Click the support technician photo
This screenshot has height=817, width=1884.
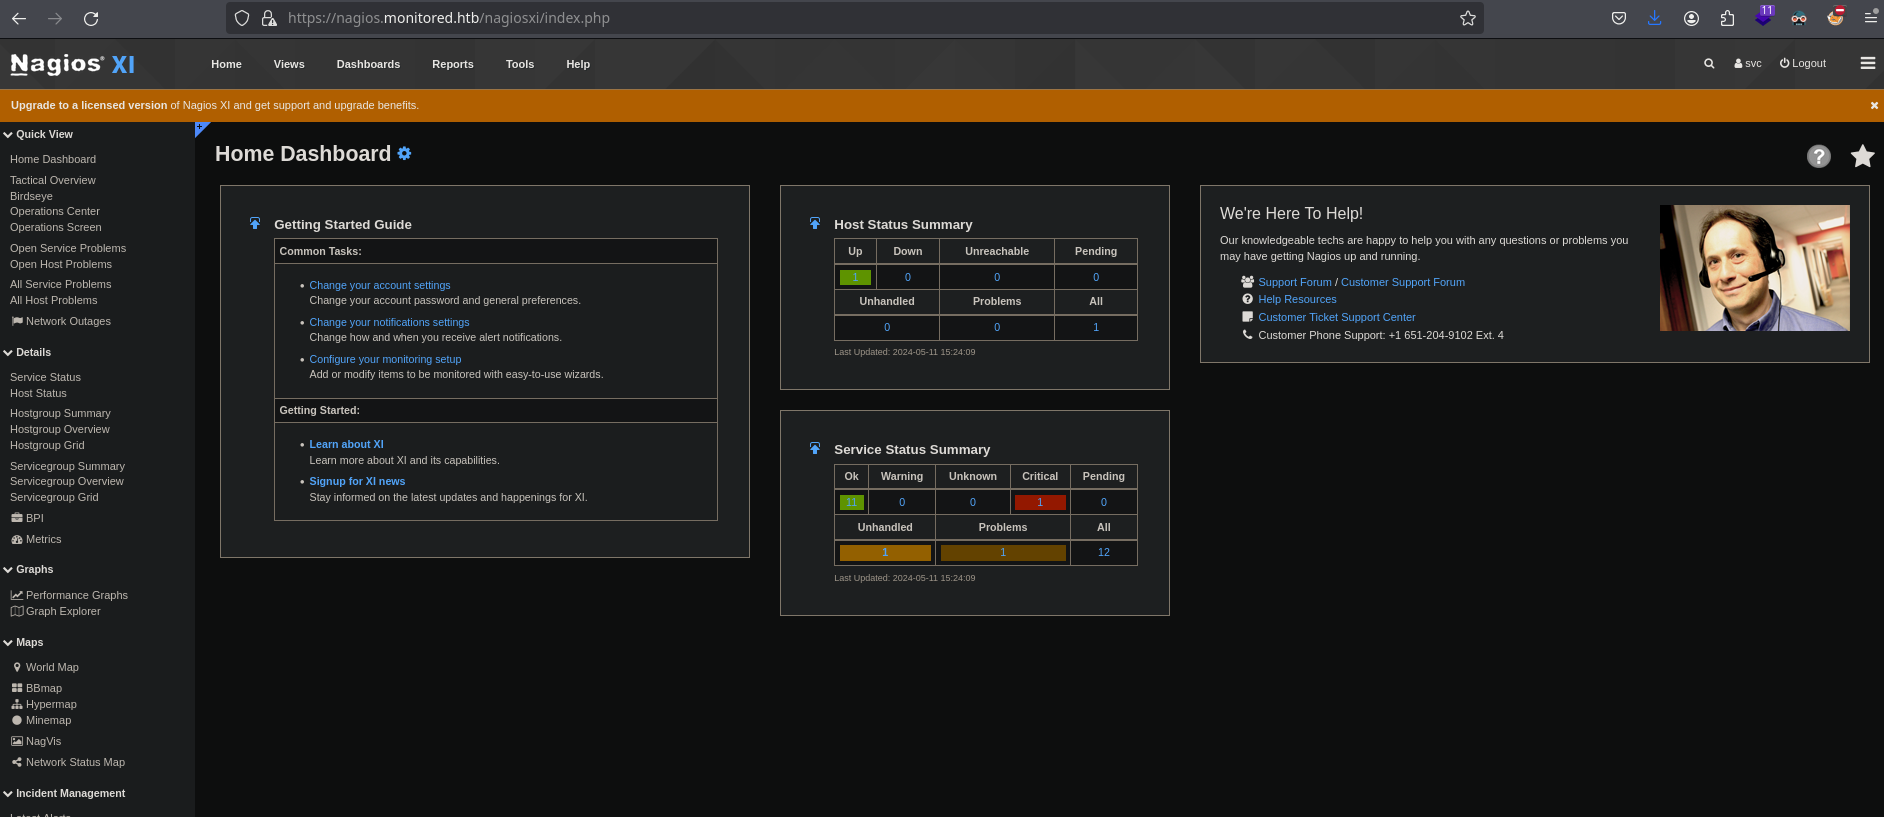click(1755, 268)
